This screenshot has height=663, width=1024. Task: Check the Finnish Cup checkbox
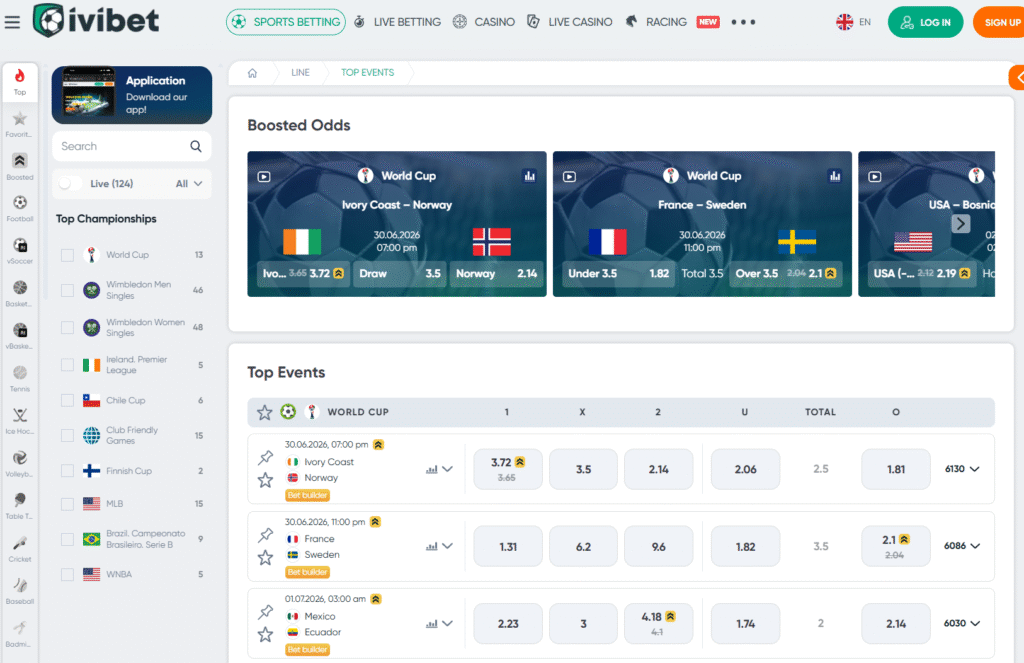click(x=67, y=471)
